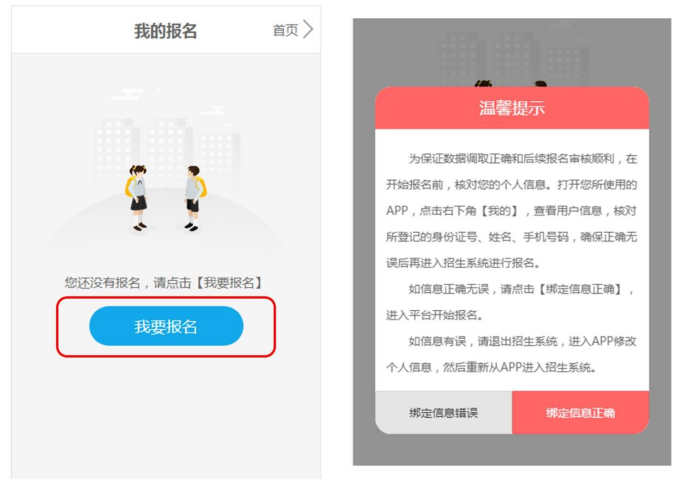Click the paragraph starting 如信息有误
This screenshot has height=489, width=692.
tap(511, 354)
